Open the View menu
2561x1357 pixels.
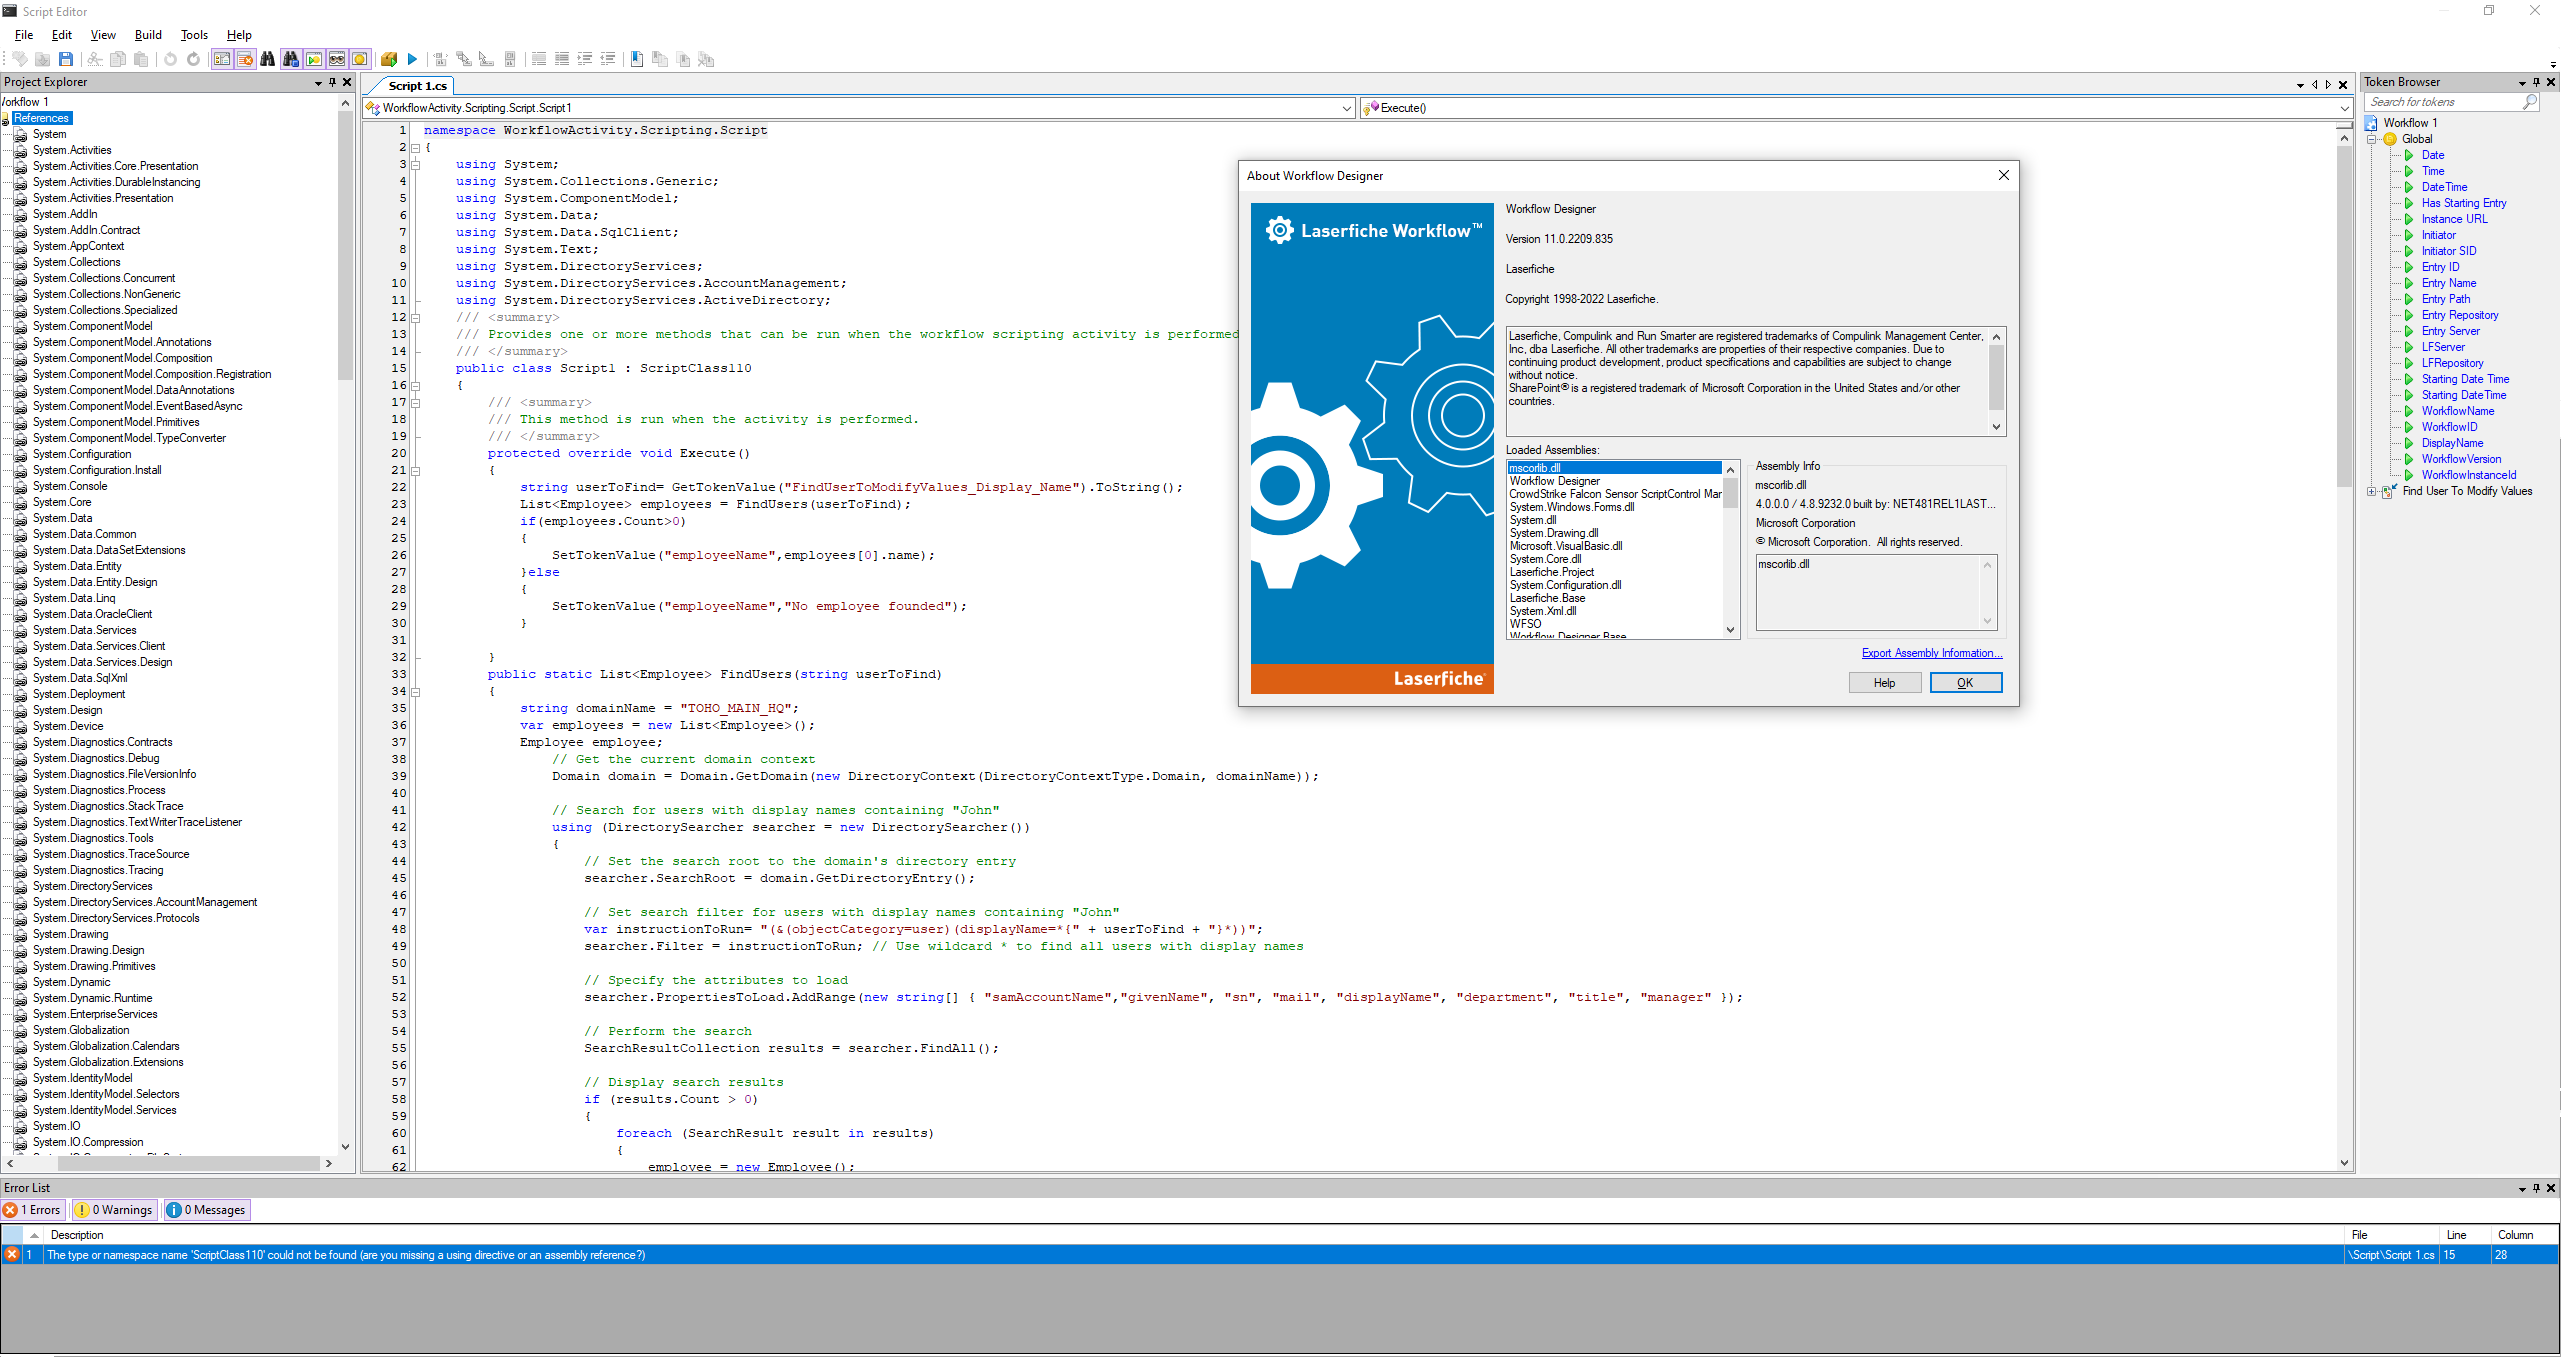(x=103, y=35)
